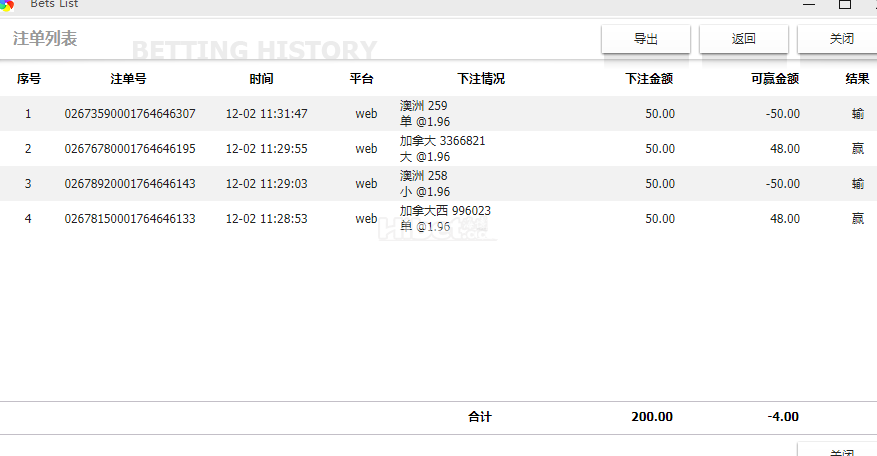Click the 返回 back button
The width and height of the screenshot is (877, 456).
pyautogui.click(x=743, y=39)
